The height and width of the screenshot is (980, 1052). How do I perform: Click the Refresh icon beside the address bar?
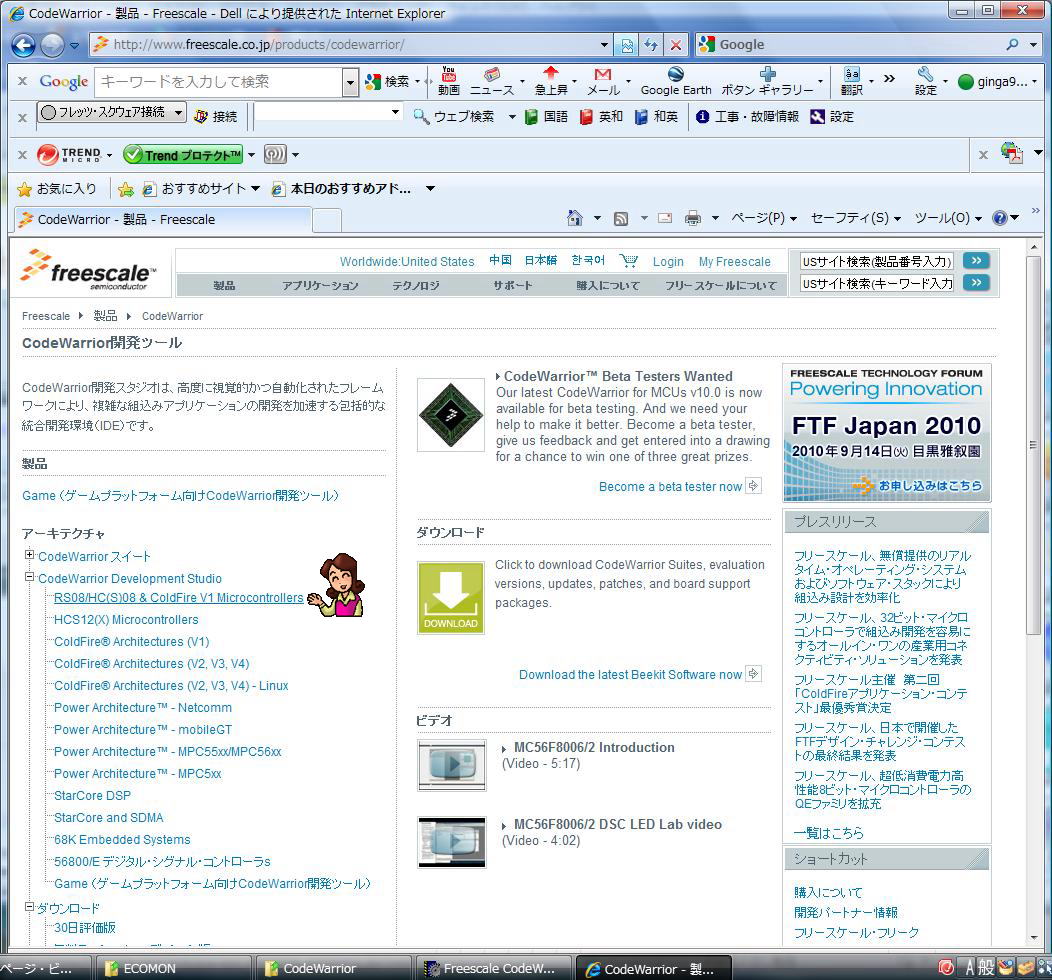point(651,45)
